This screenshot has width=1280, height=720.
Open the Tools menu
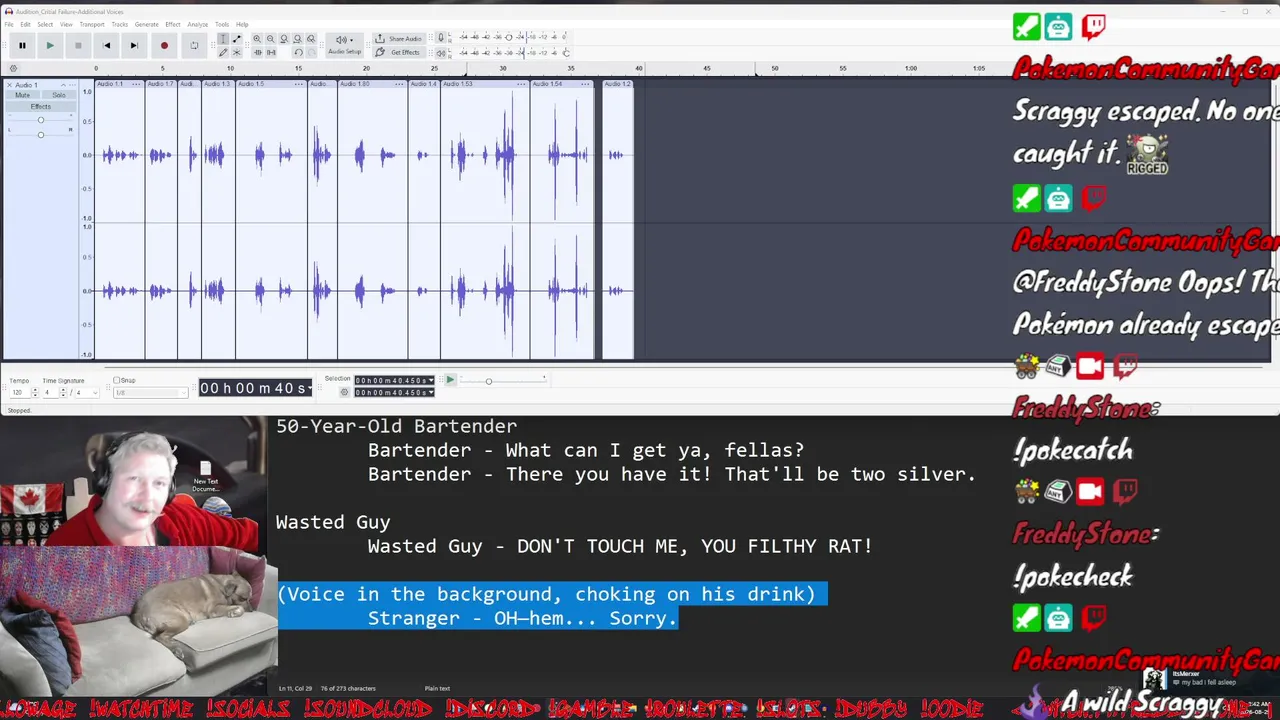pyautogui.click(x=222, y=24)
